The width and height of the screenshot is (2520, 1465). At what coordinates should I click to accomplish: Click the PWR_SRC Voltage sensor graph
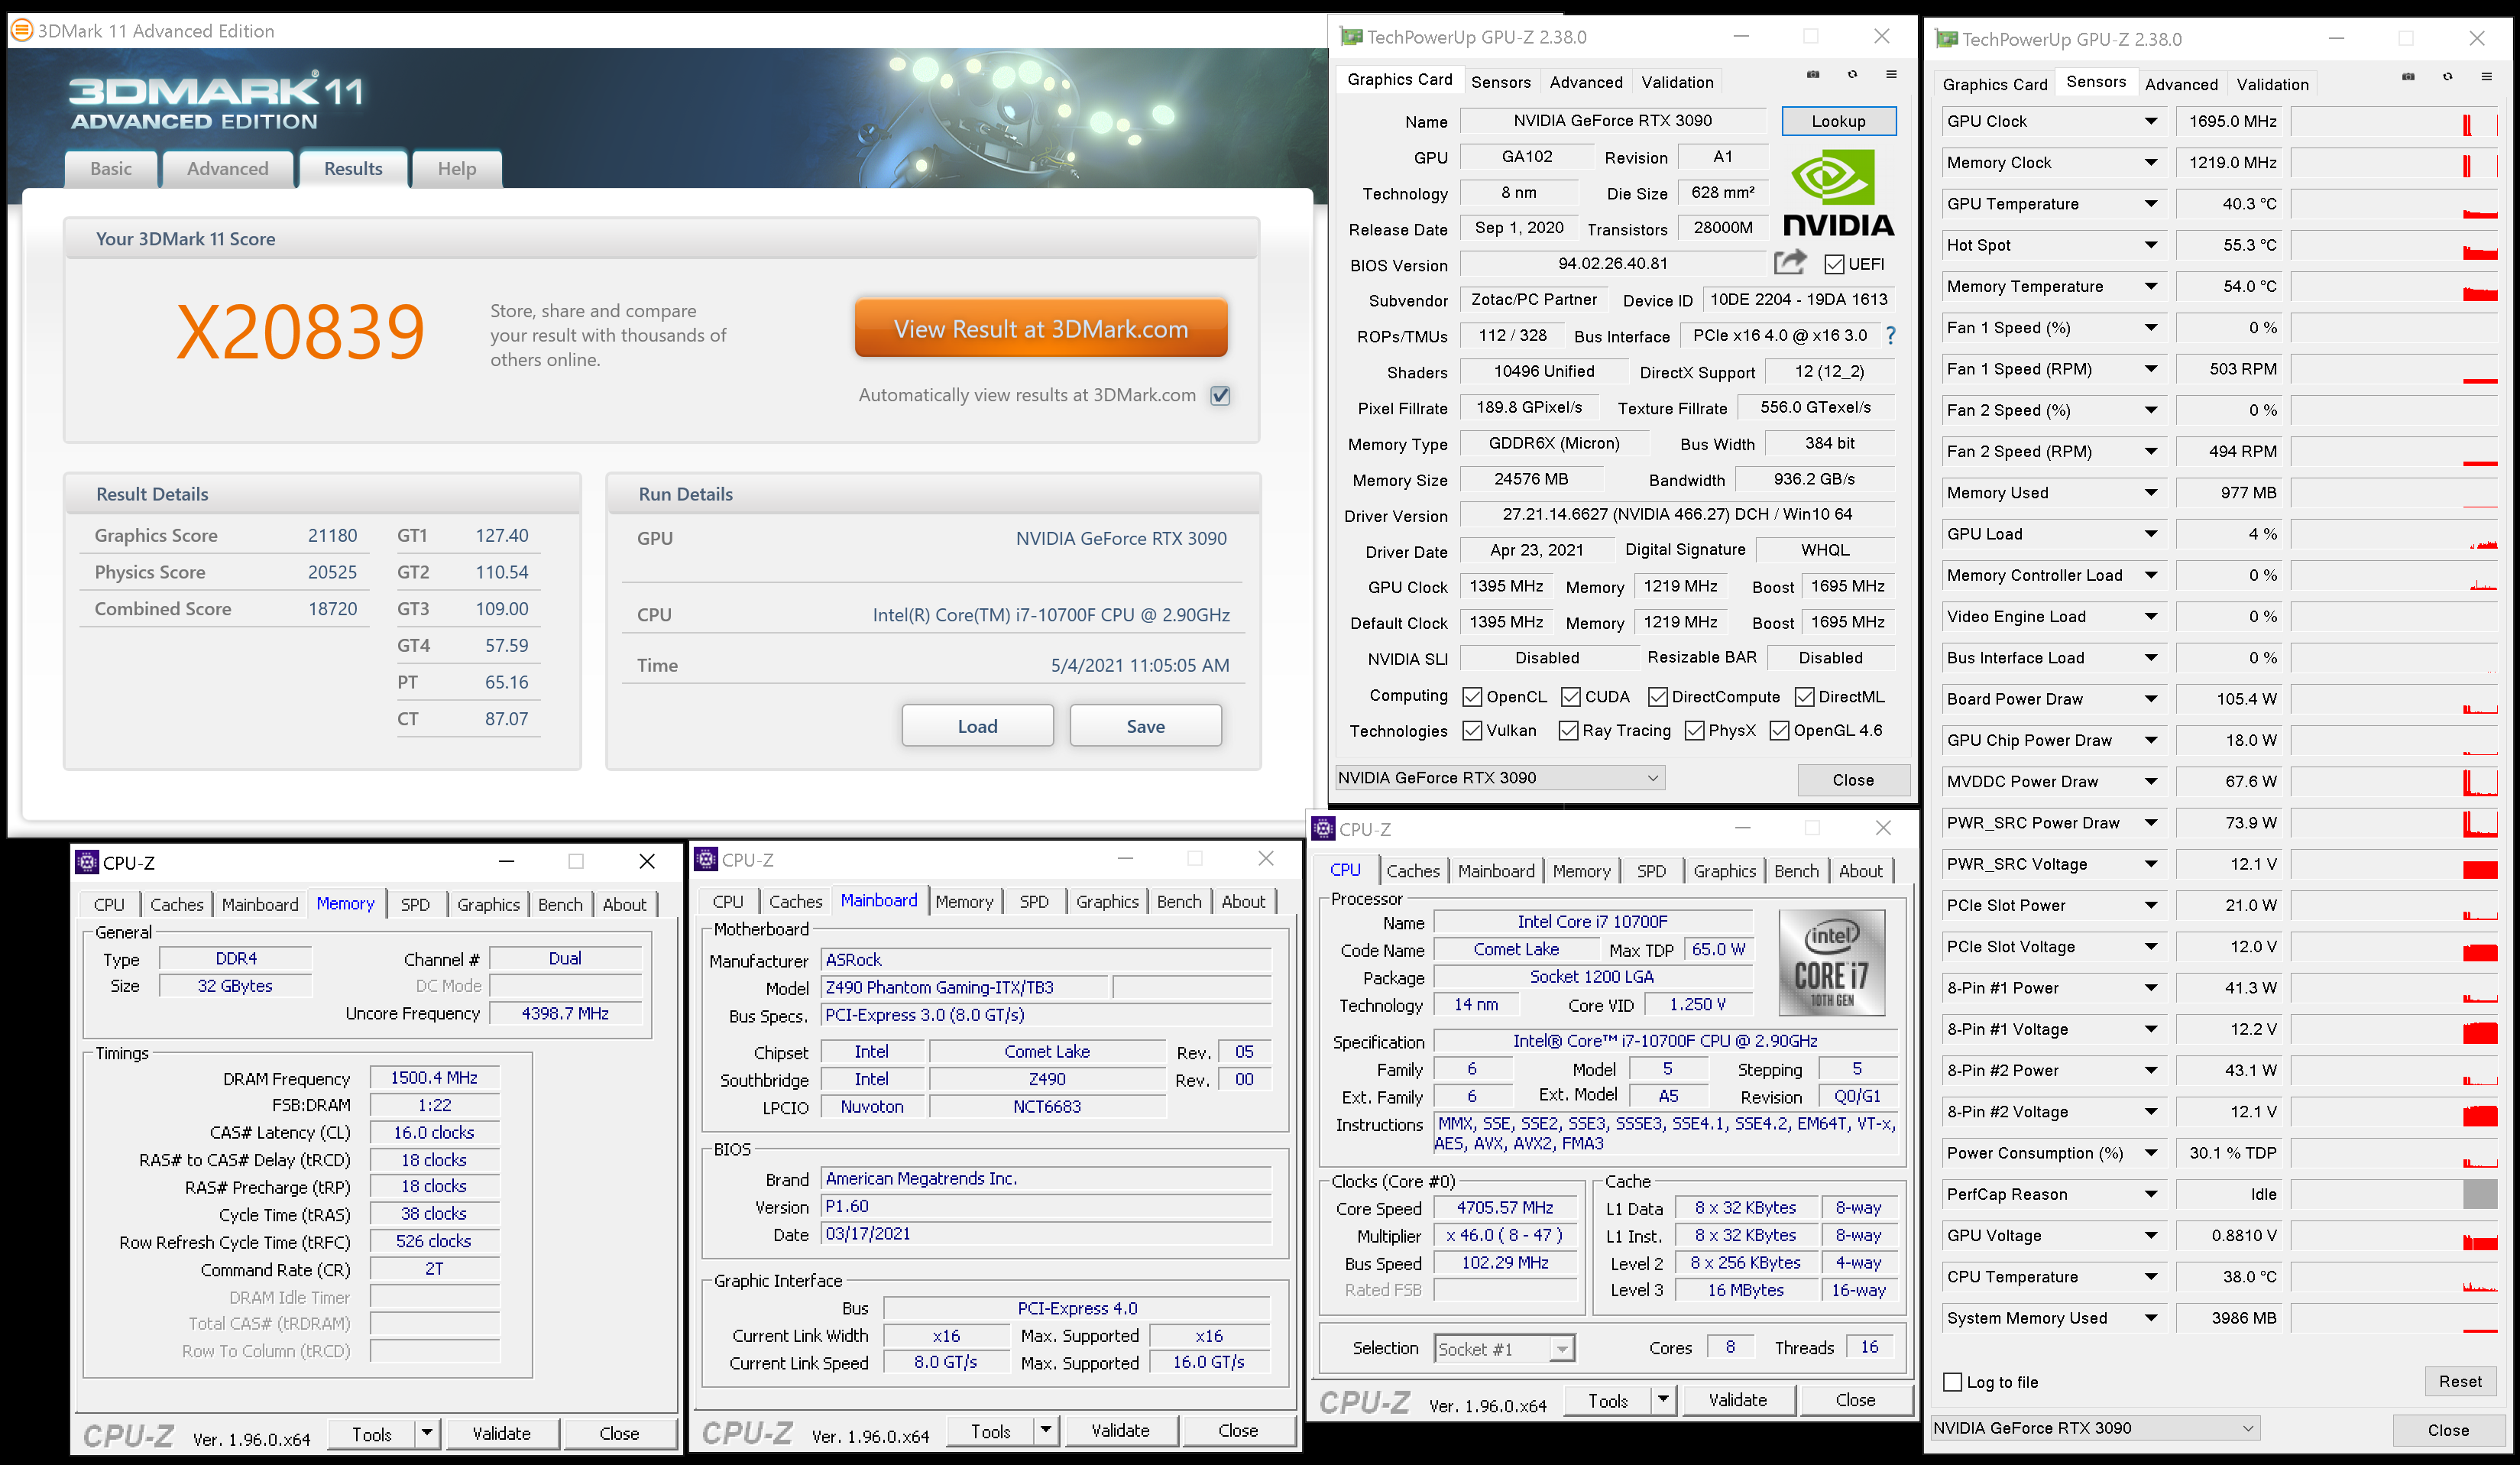point(2394,864)
